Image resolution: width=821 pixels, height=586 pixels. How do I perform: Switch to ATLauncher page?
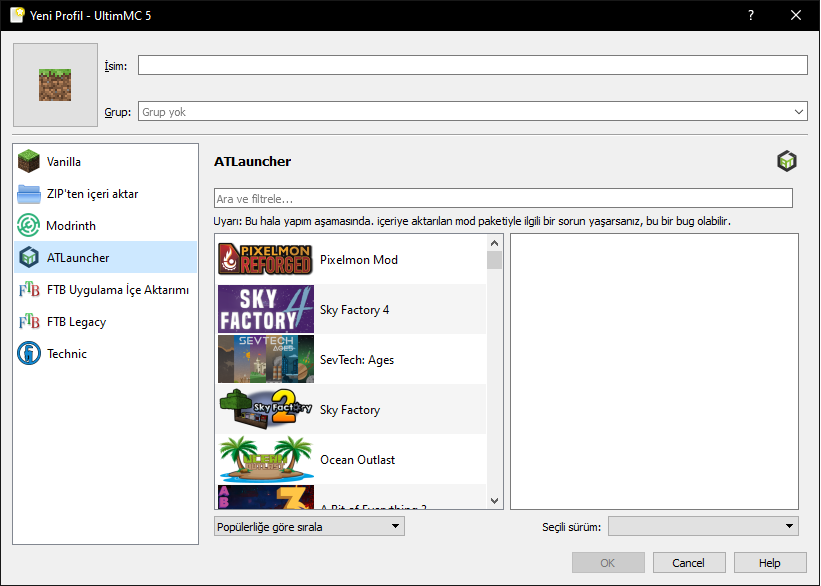click(106, 258)
